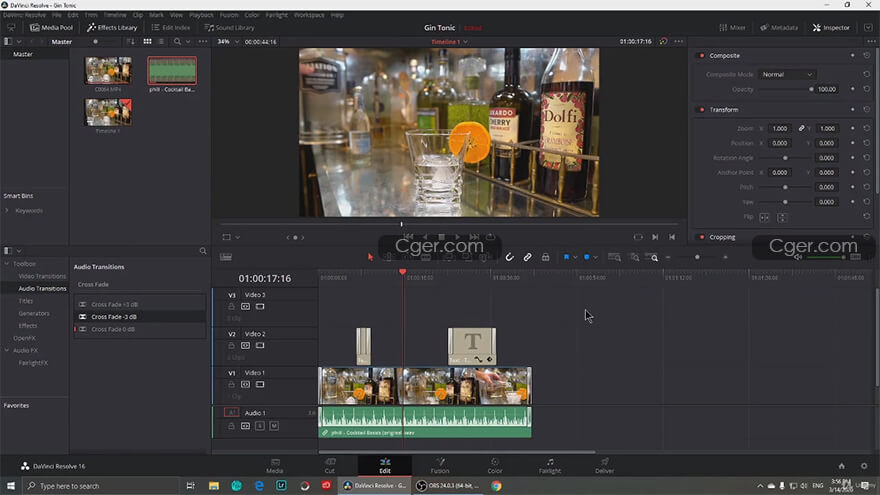Switch to the Fusion page
This screenshot has height=495, width=880.
pyautogui.click(x=440, y=466)
